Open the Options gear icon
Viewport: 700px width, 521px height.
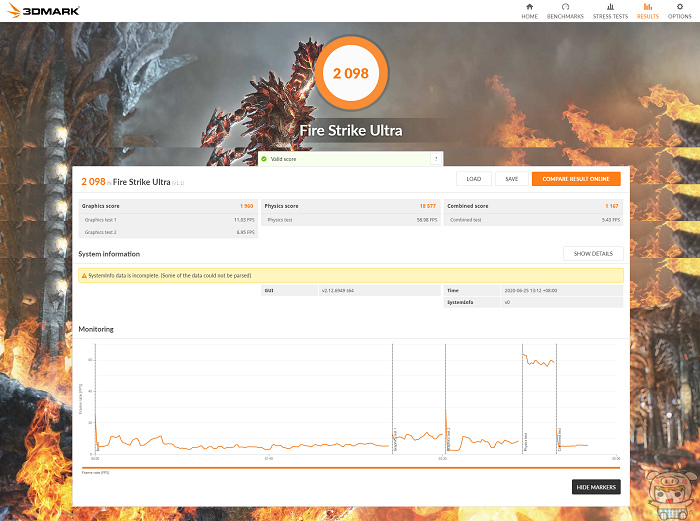(x=680, y=7)
